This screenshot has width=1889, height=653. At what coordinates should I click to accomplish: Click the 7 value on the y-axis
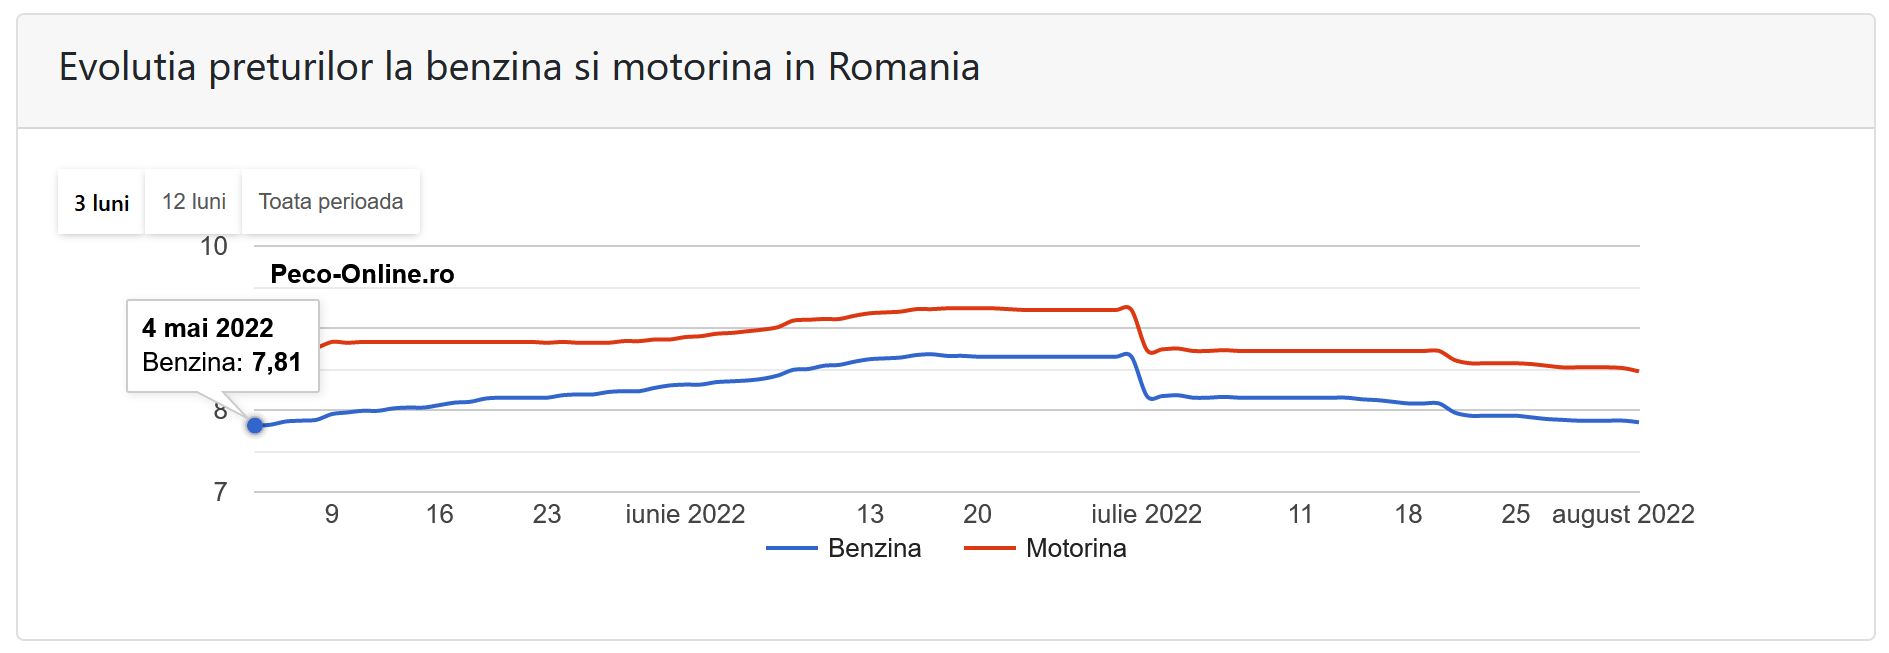pos(220,492)
